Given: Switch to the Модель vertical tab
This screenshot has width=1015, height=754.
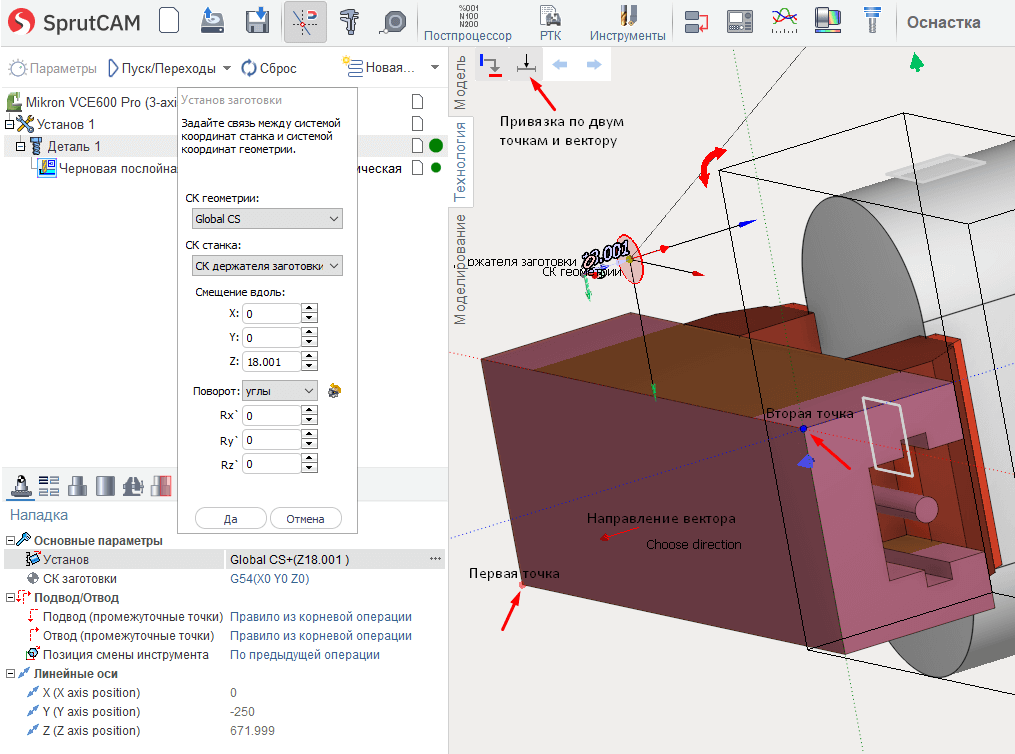Looking at the screenshot, I should [460, 82].
